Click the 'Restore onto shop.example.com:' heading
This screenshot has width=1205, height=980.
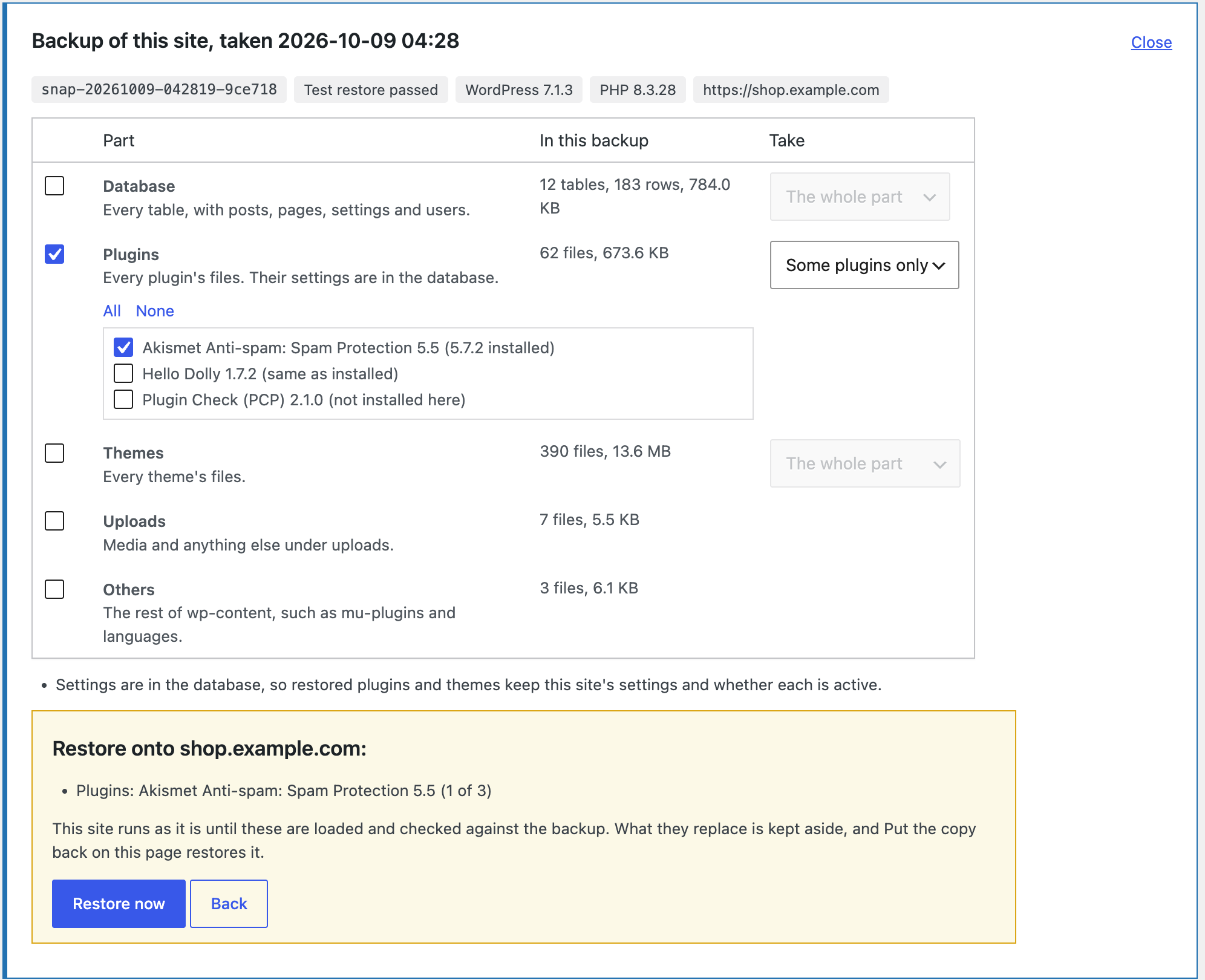point(210,749)
